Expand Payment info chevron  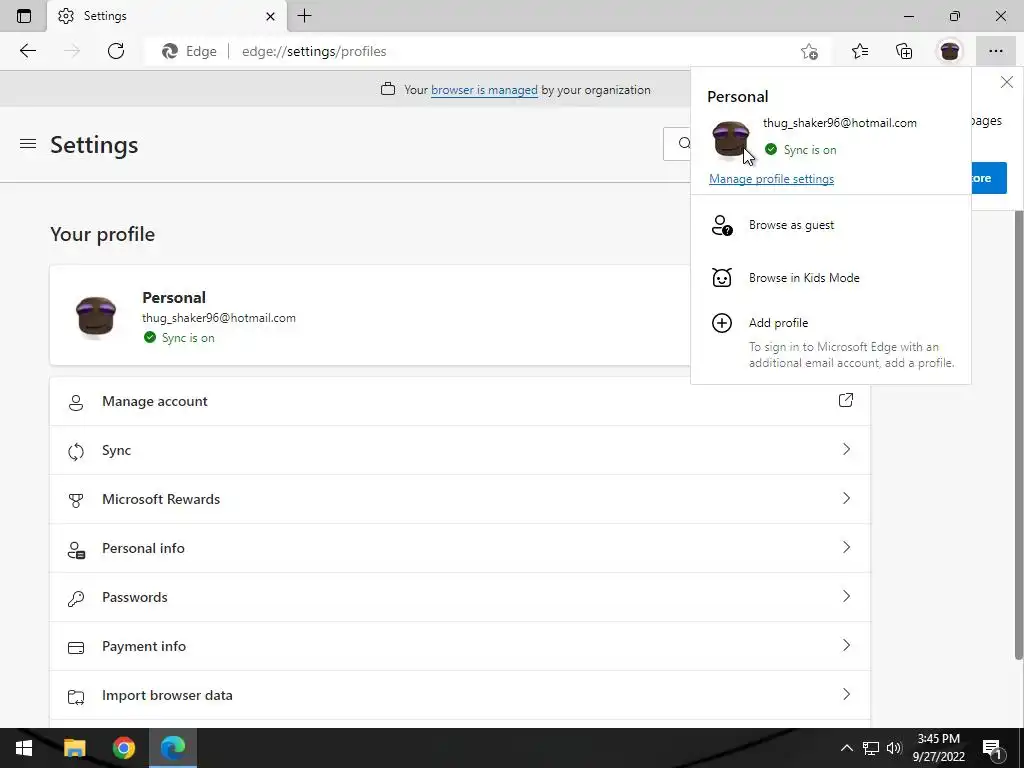[x=846, y=645]
